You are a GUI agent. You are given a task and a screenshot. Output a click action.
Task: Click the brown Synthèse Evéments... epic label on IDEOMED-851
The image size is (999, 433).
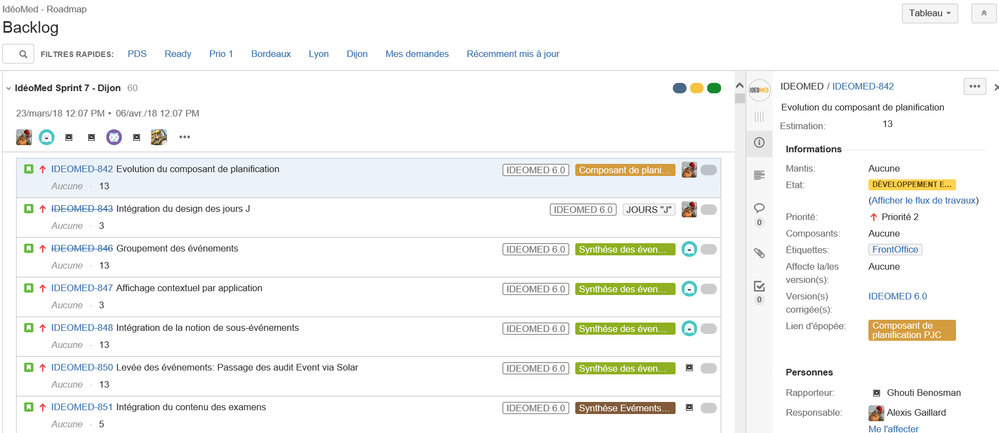click(625, 408)
